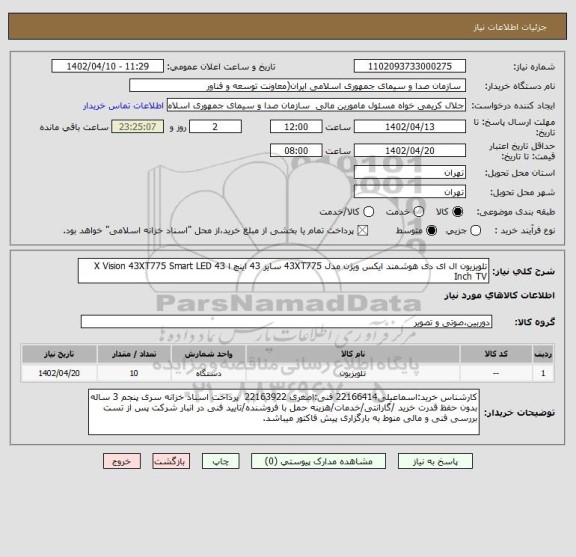Viewport: 576px width, 557px height.
Task: Select the جزیی purchase type radio
Action: [475, 231]
